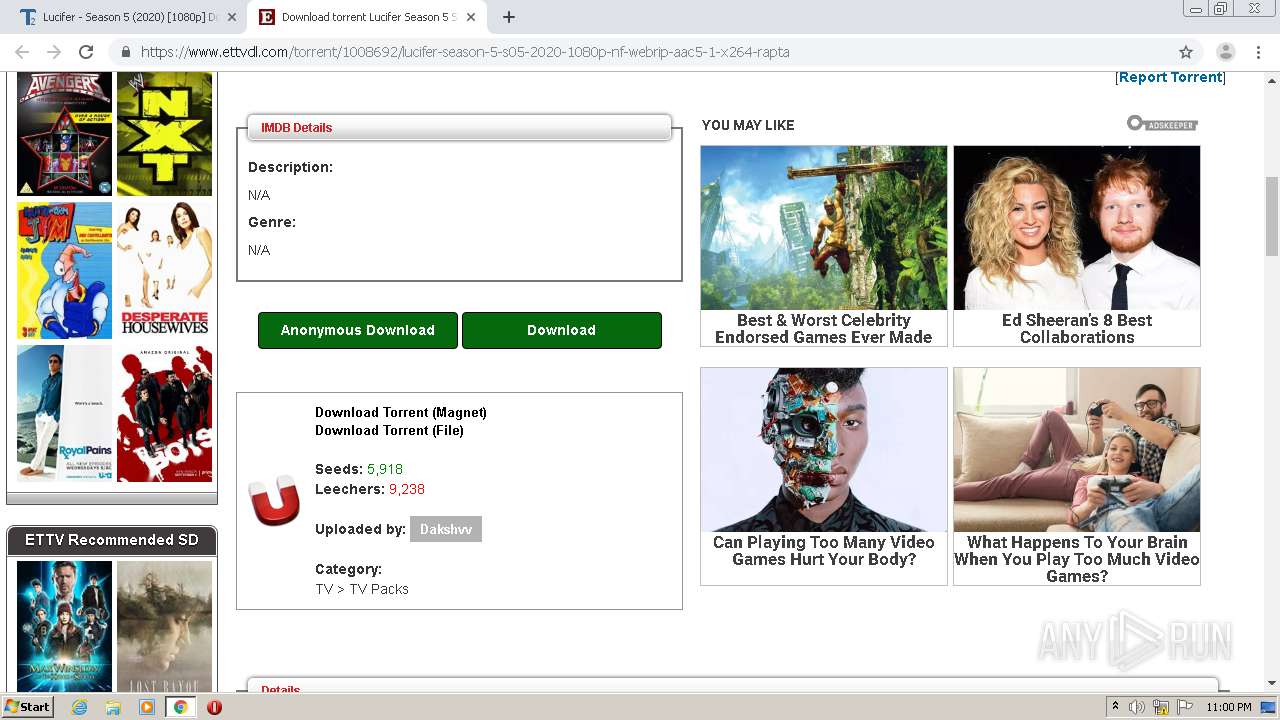Open the half-robot face ad image

click(x=824, y=450)
